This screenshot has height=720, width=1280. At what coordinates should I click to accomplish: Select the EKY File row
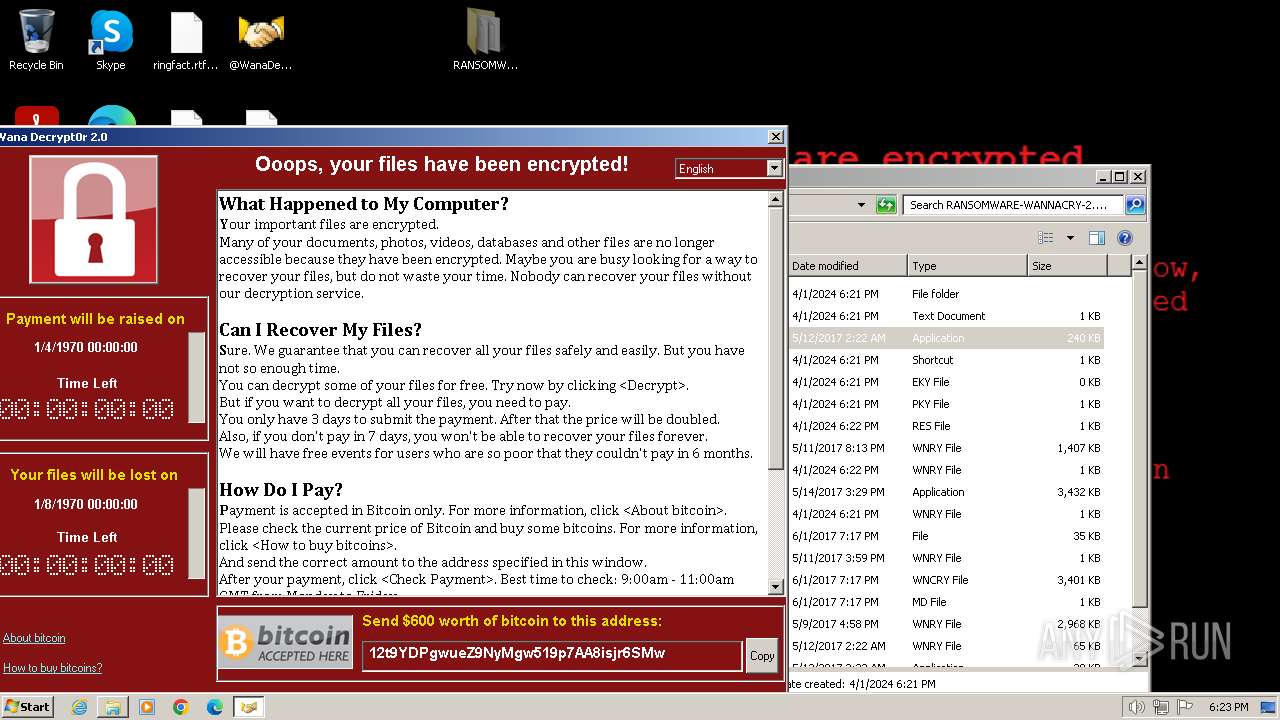point(946,382)
